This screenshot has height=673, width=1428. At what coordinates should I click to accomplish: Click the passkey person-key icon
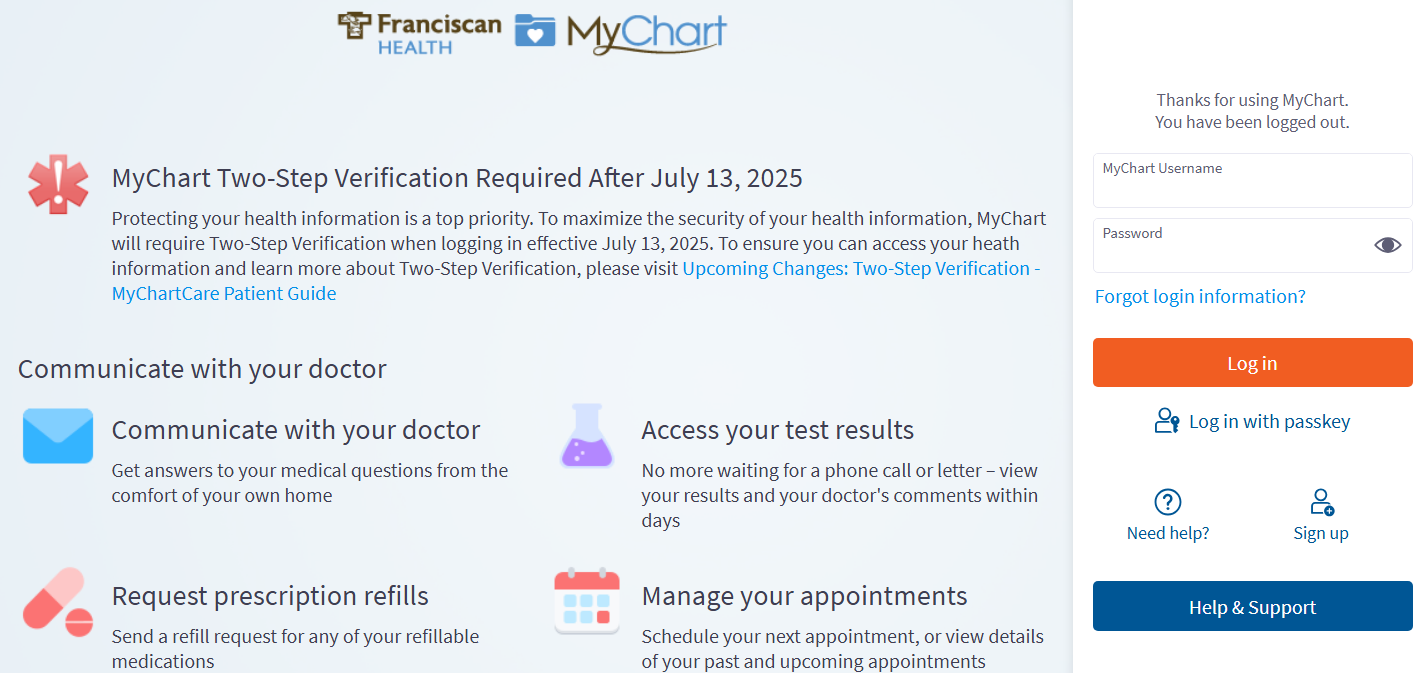[1167, 421]
